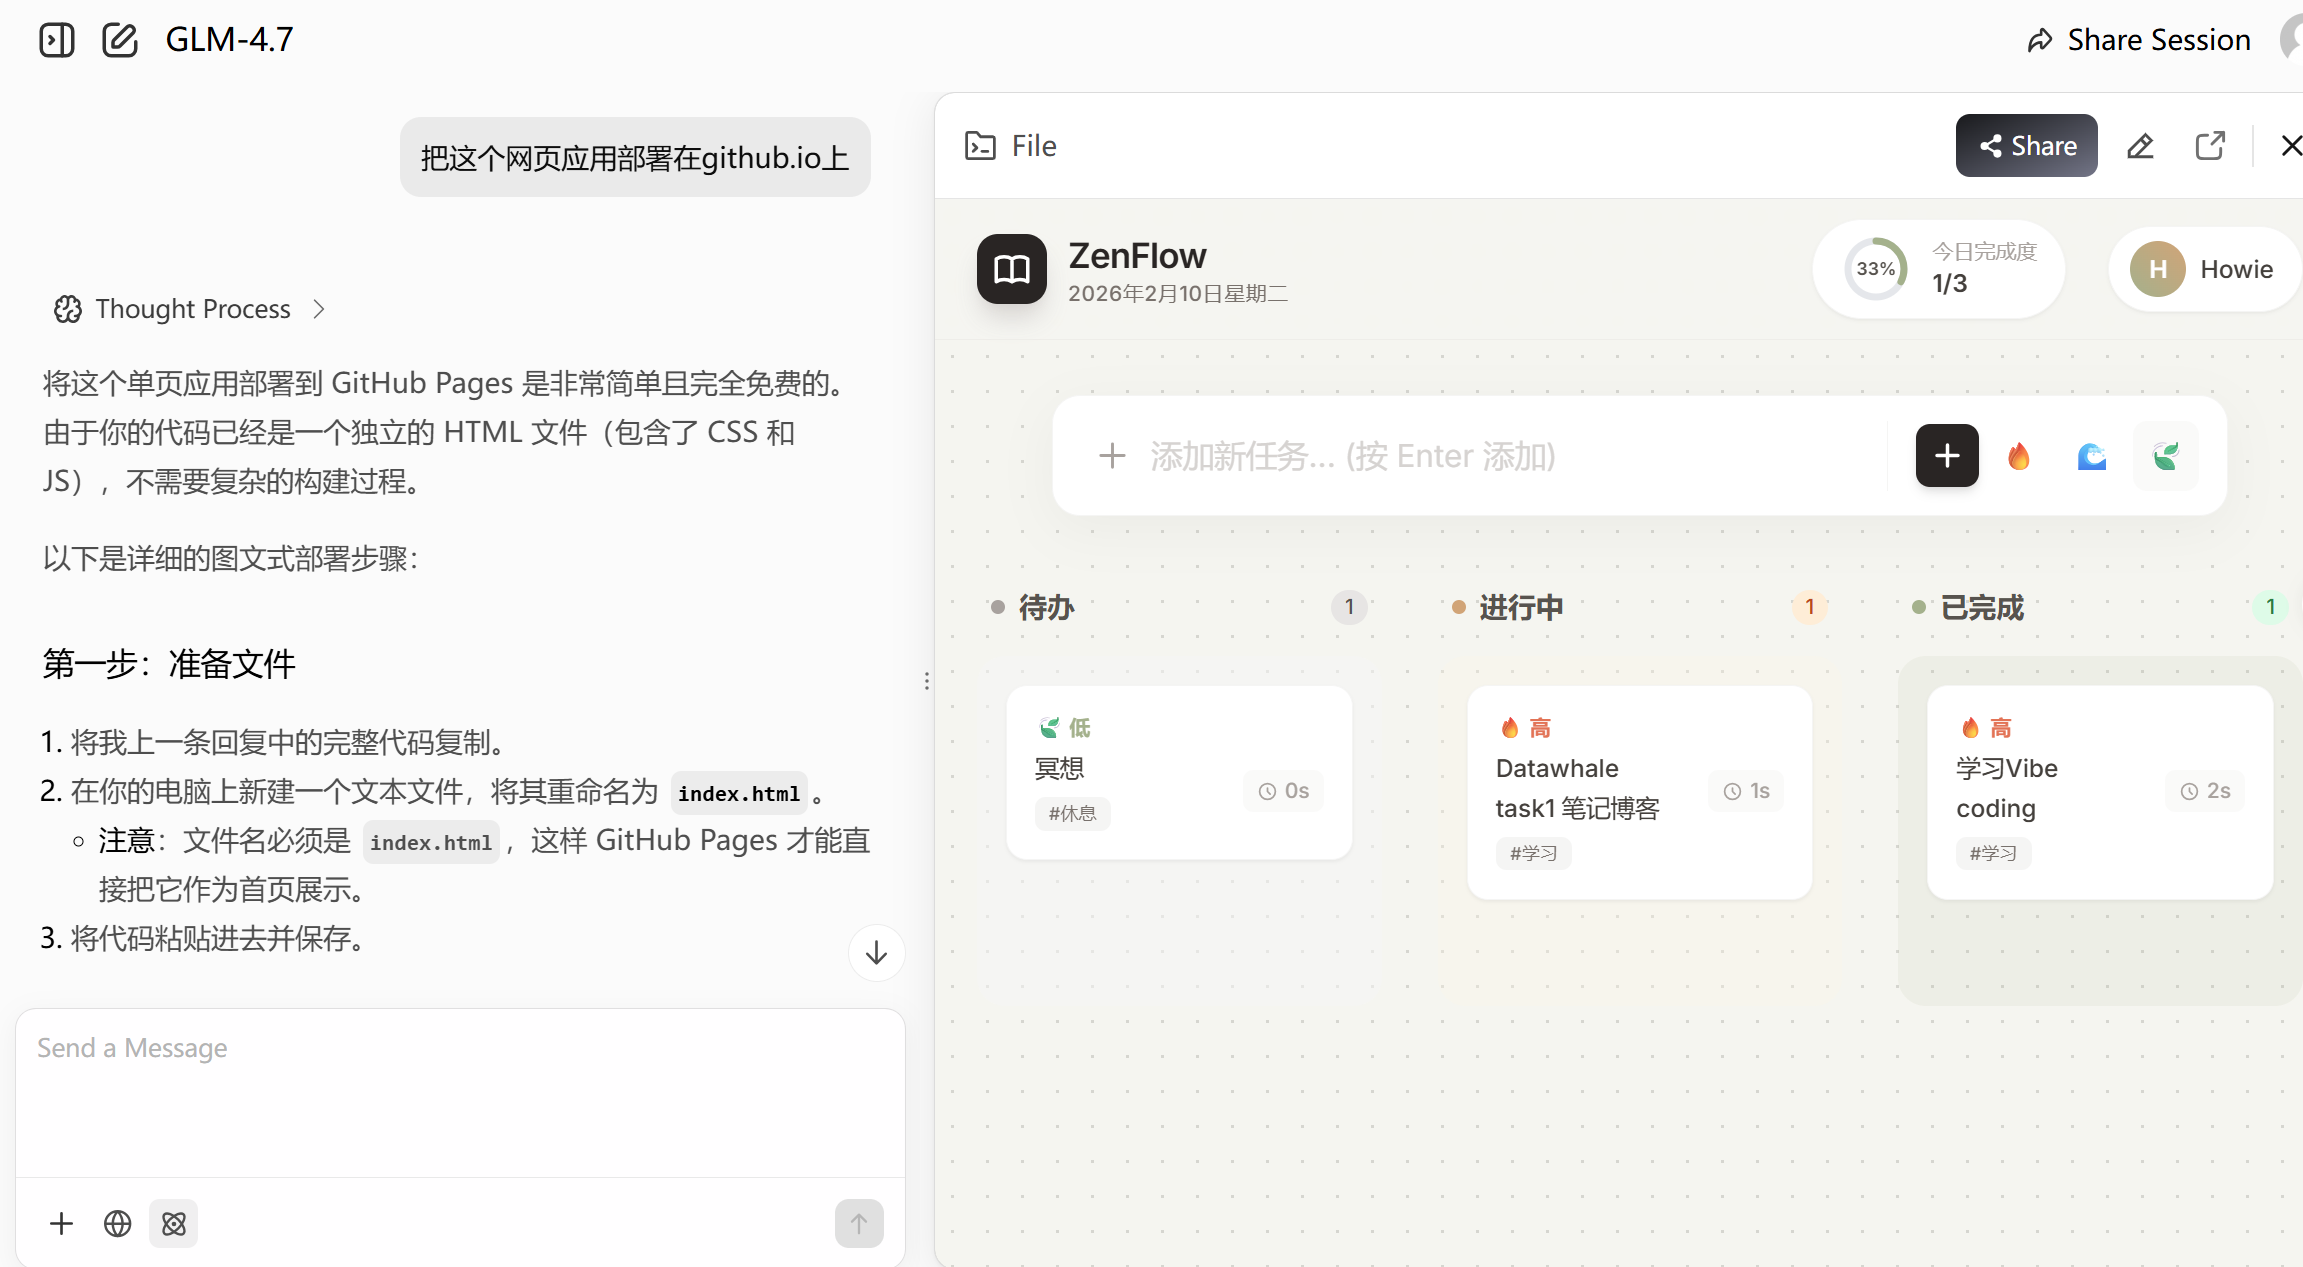The height and width of the screenshot is (1267, 2303).
Task: Click Share Session link
Action: point(2139,40)
